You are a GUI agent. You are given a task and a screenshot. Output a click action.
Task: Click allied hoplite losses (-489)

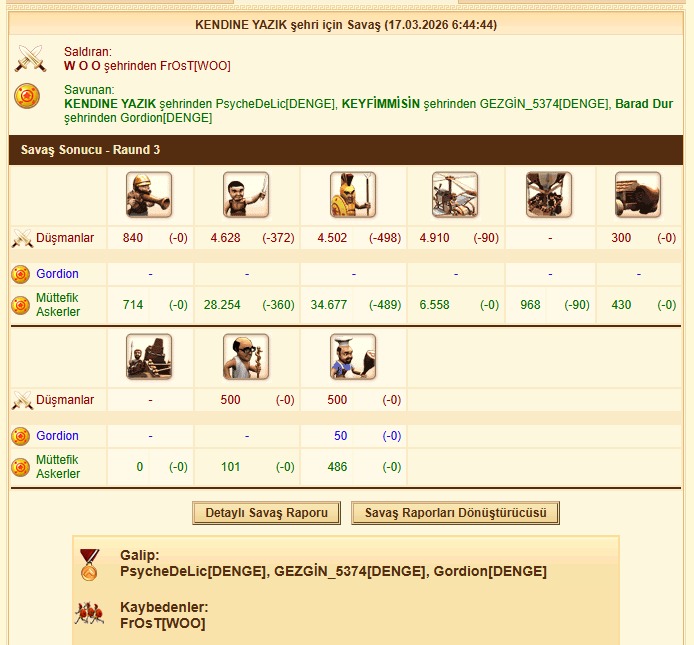(385, 305)
